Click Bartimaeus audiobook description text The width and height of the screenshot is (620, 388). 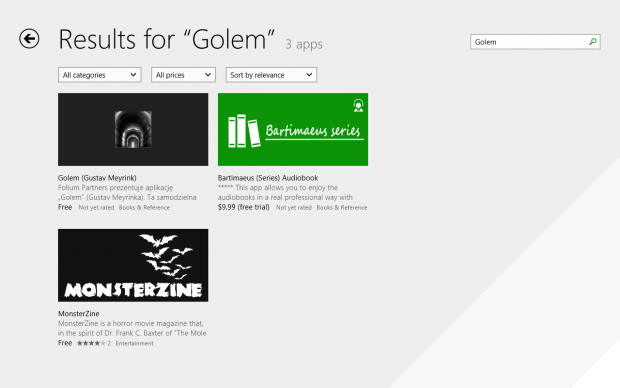coord(285,192)
